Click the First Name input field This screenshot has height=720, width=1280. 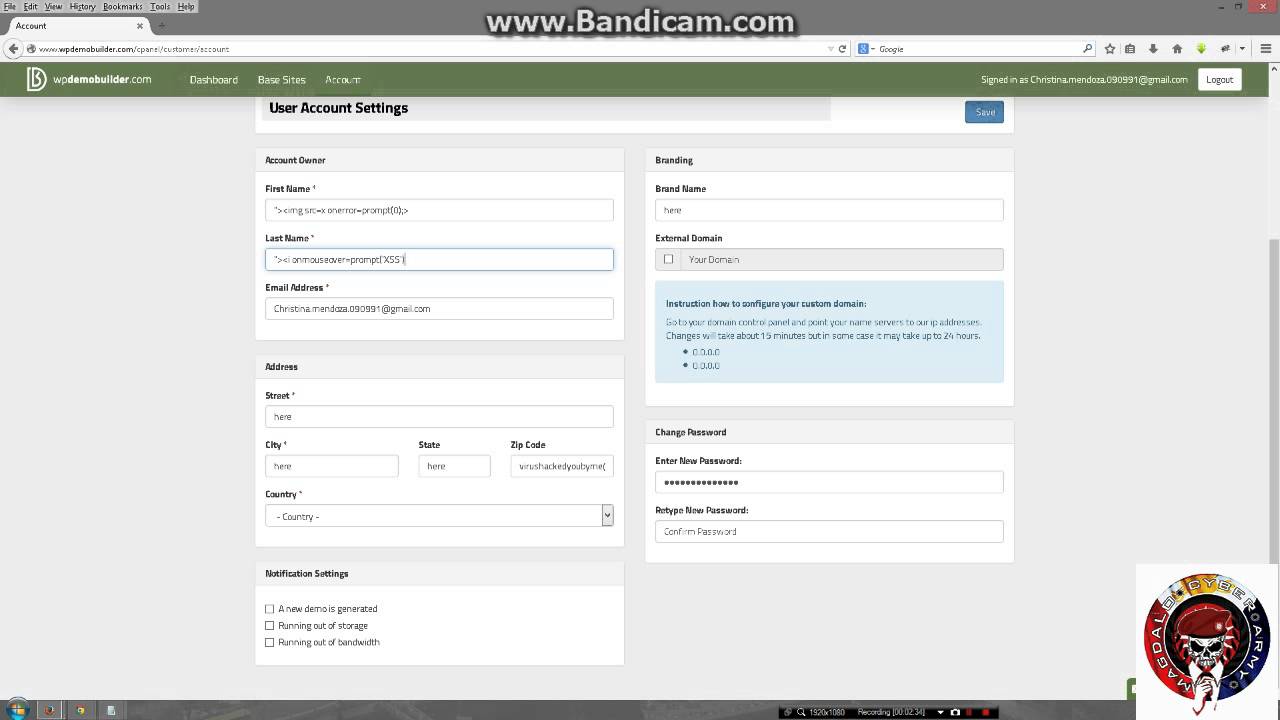tap(439, 210)
